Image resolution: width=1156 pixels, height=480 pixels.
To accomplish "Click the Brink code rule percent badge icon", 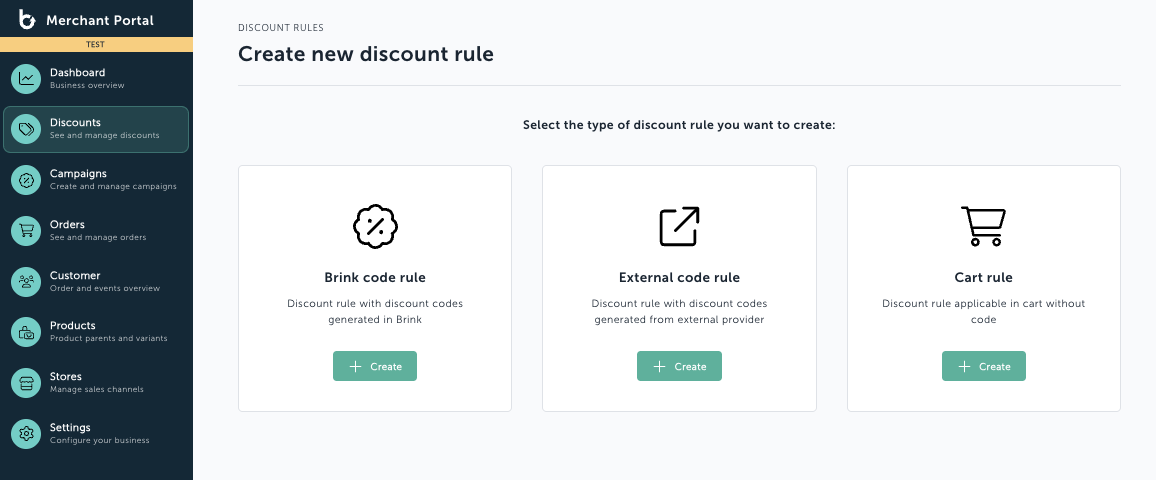I will tap(375, 226).
